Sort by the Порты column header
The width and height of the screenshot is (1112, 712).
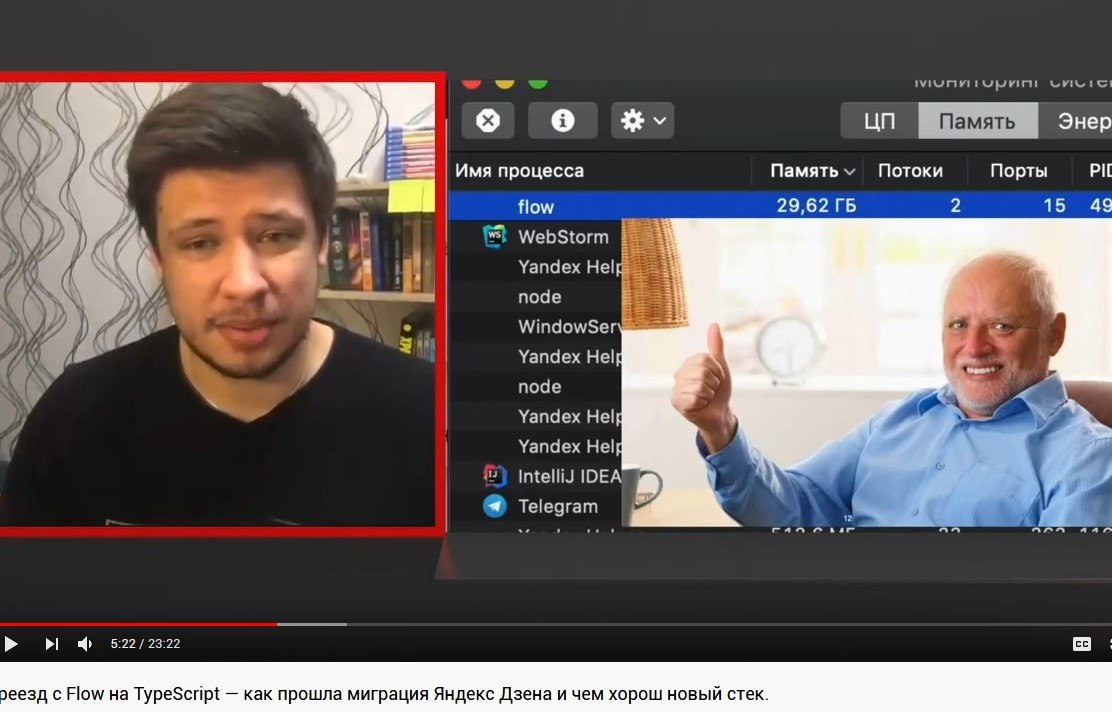1018,171
